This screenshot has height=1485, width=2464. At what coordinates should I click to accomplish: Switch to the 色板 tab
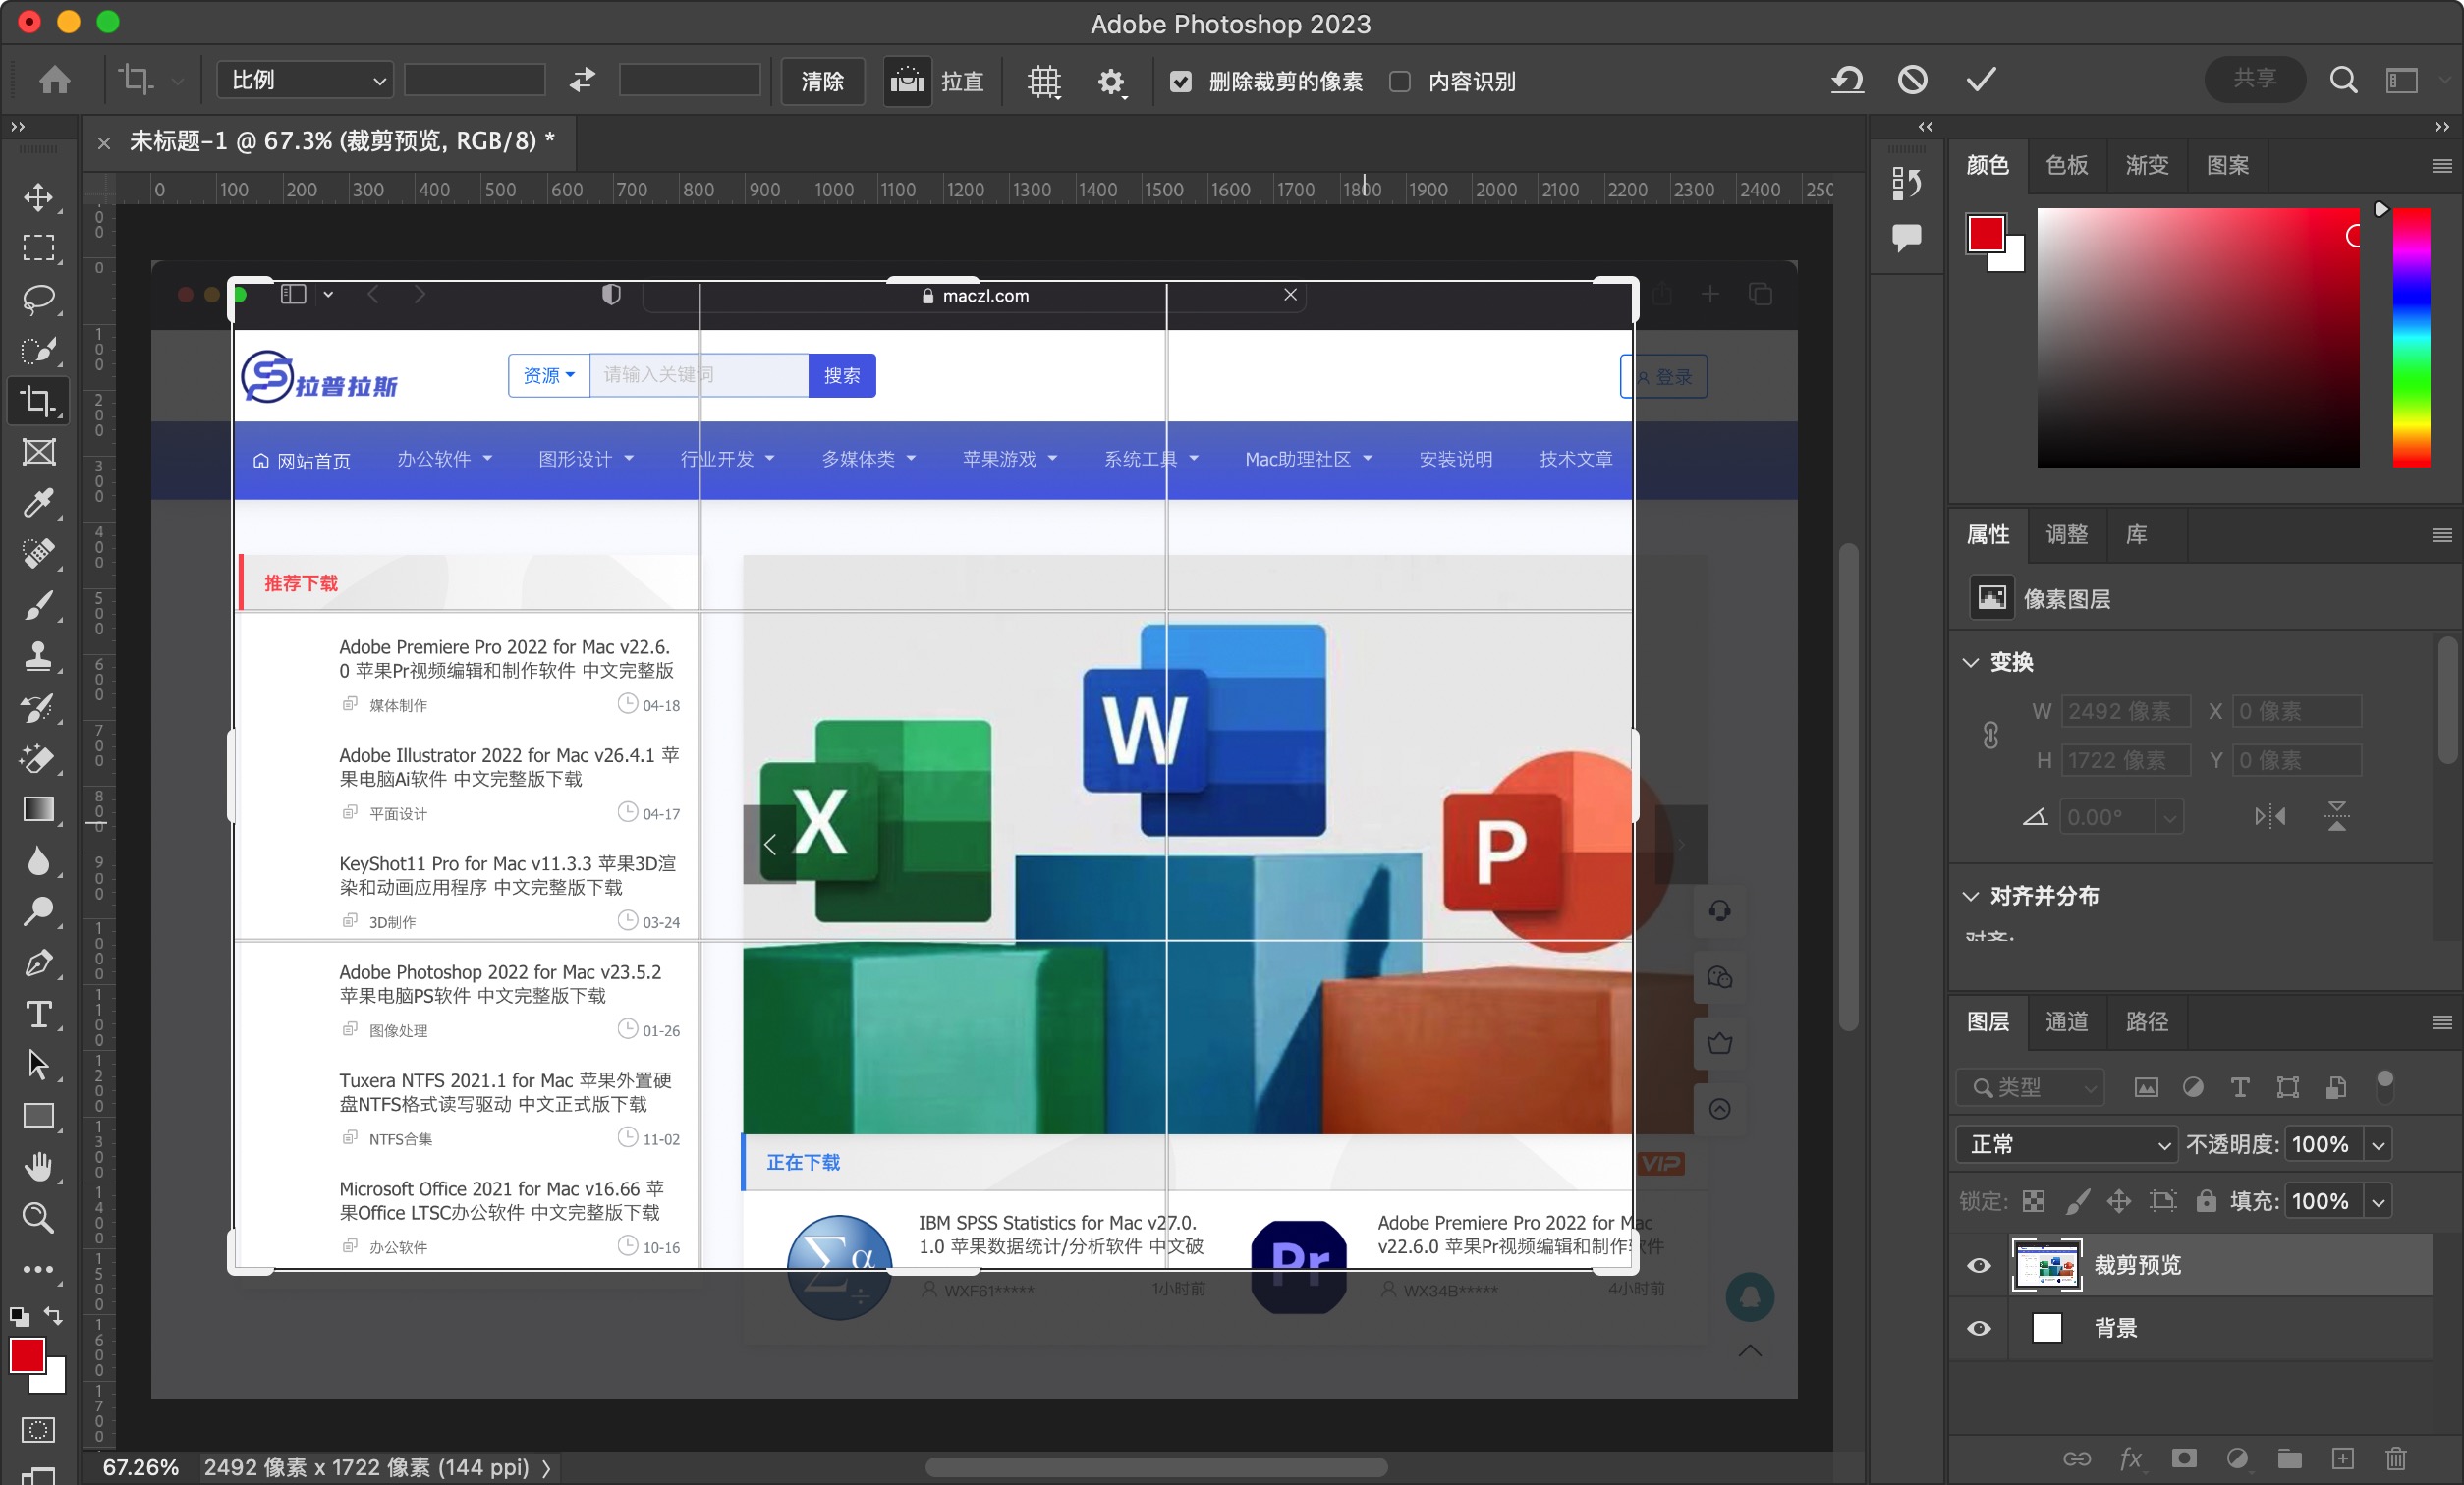(2066, 165)
